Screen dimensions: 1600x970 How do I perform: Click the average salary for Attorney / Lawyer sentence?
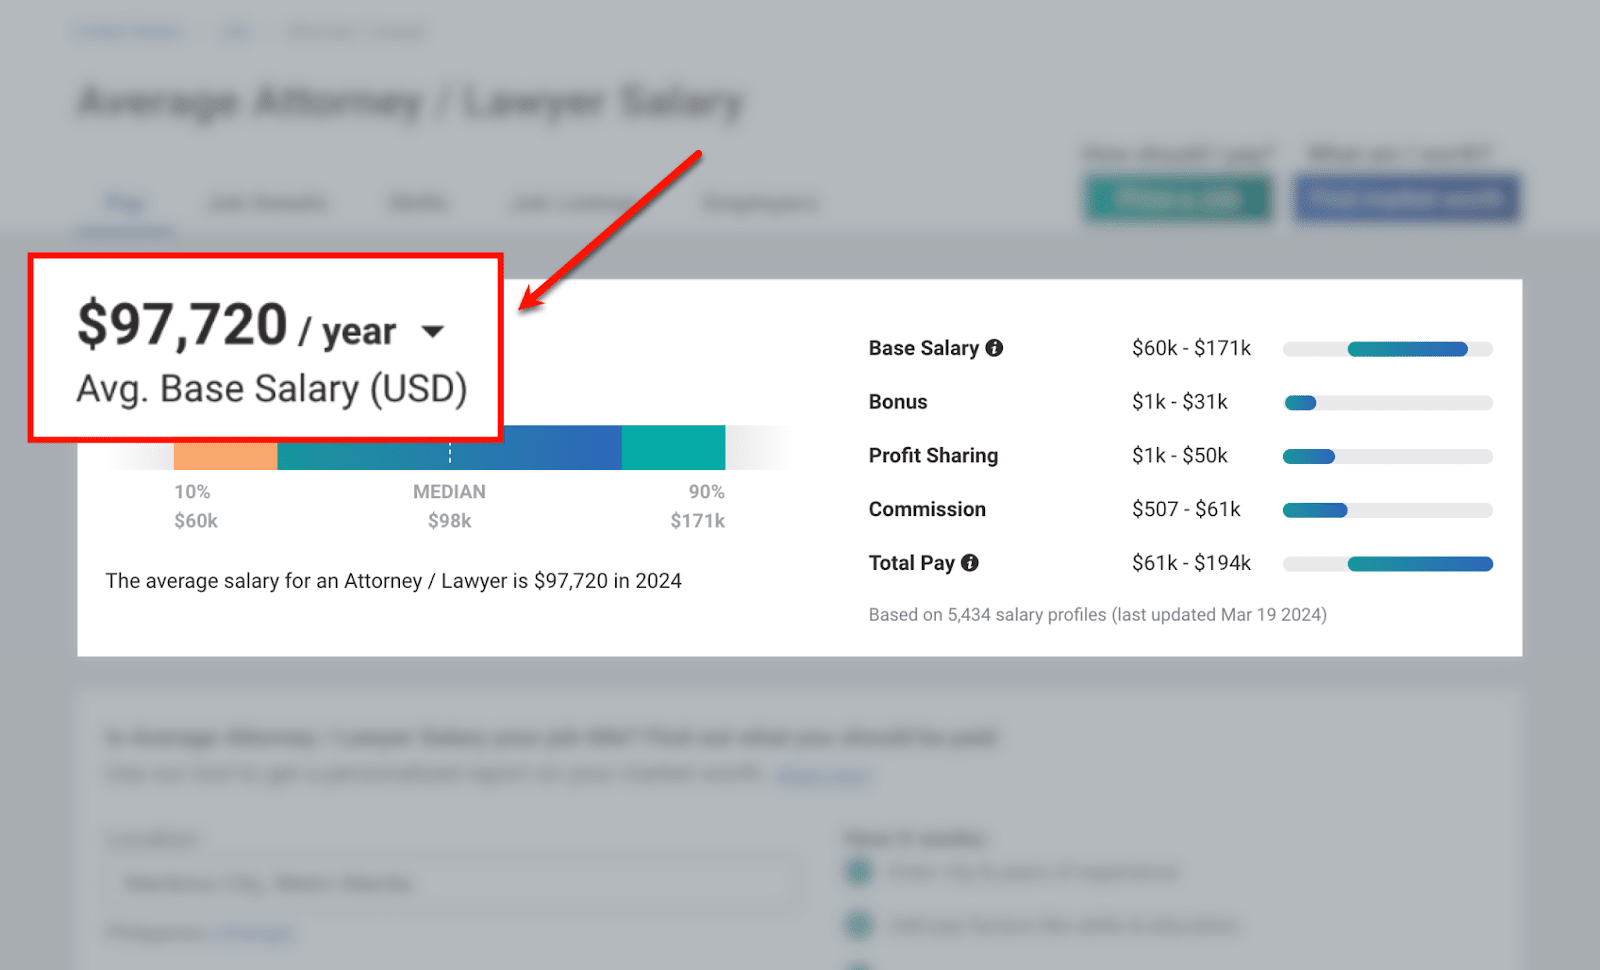[393, 581]
